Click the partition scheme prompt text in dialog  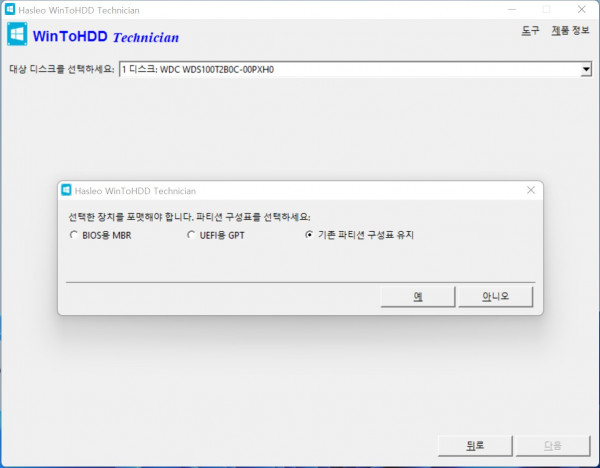189,217
